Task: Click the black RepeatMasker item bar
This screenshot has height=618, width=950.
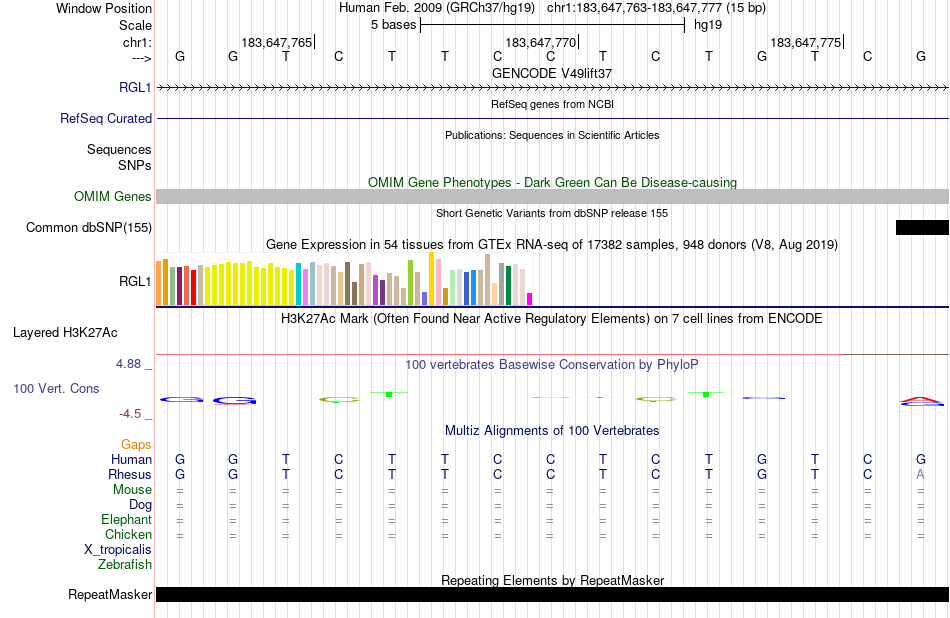Action: coord(553,594)
